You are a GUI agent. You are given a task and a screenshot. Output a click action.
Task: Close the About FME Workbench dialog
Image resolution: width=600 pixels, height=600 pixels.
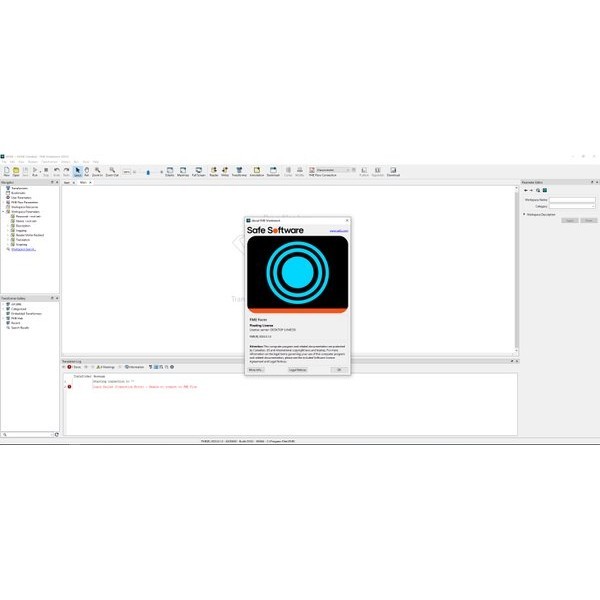click(x=347, y=220)
